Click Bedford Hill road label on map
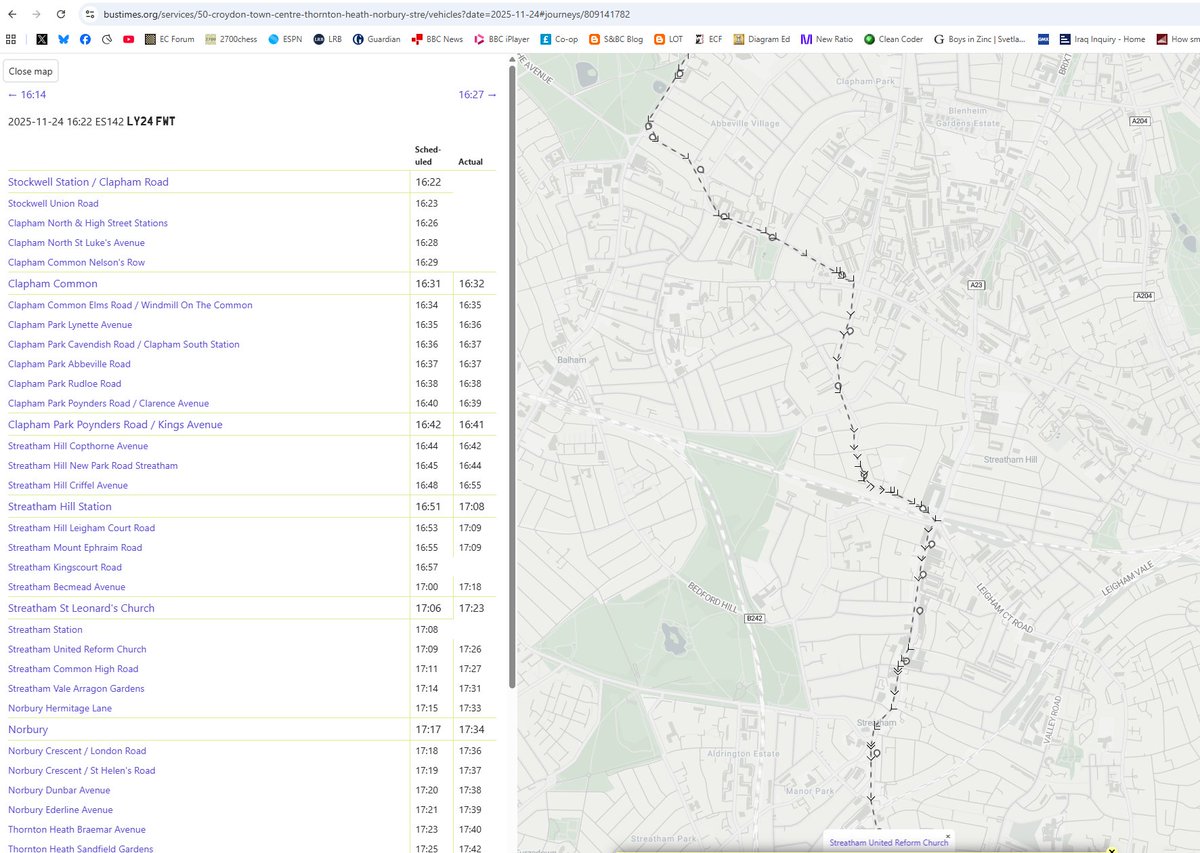This screenshot has width=1200, height=853. click(712, 598)
